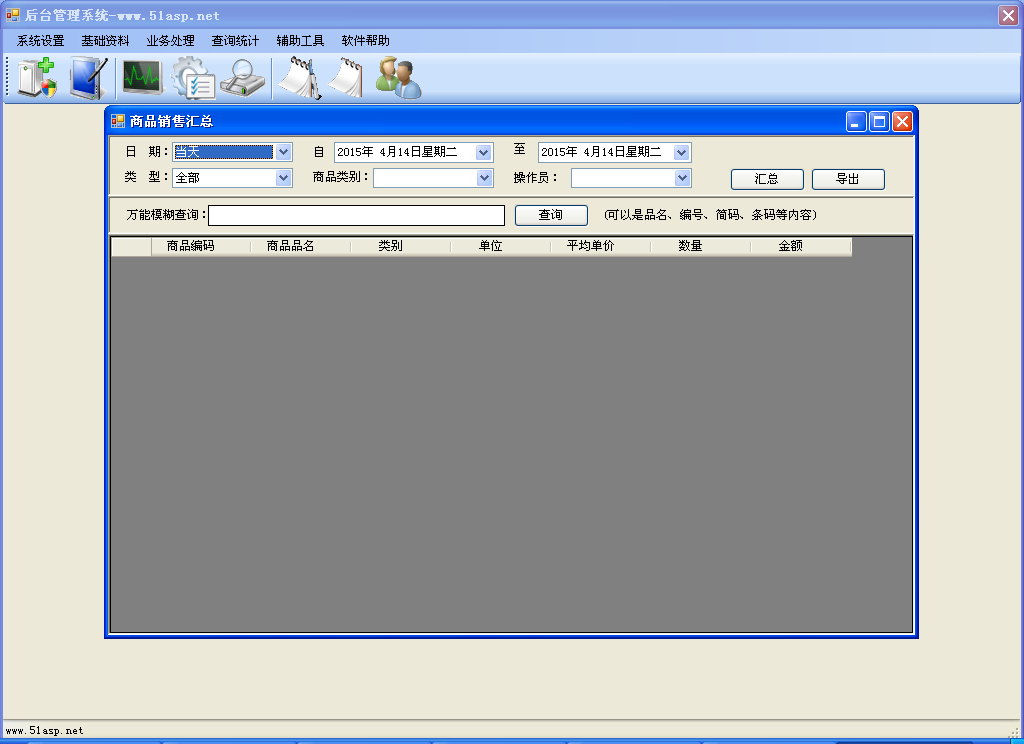Maximize the 商品销售汇总 window
1024x744 pixels.
pyautogui.click(x=879, y=121)
